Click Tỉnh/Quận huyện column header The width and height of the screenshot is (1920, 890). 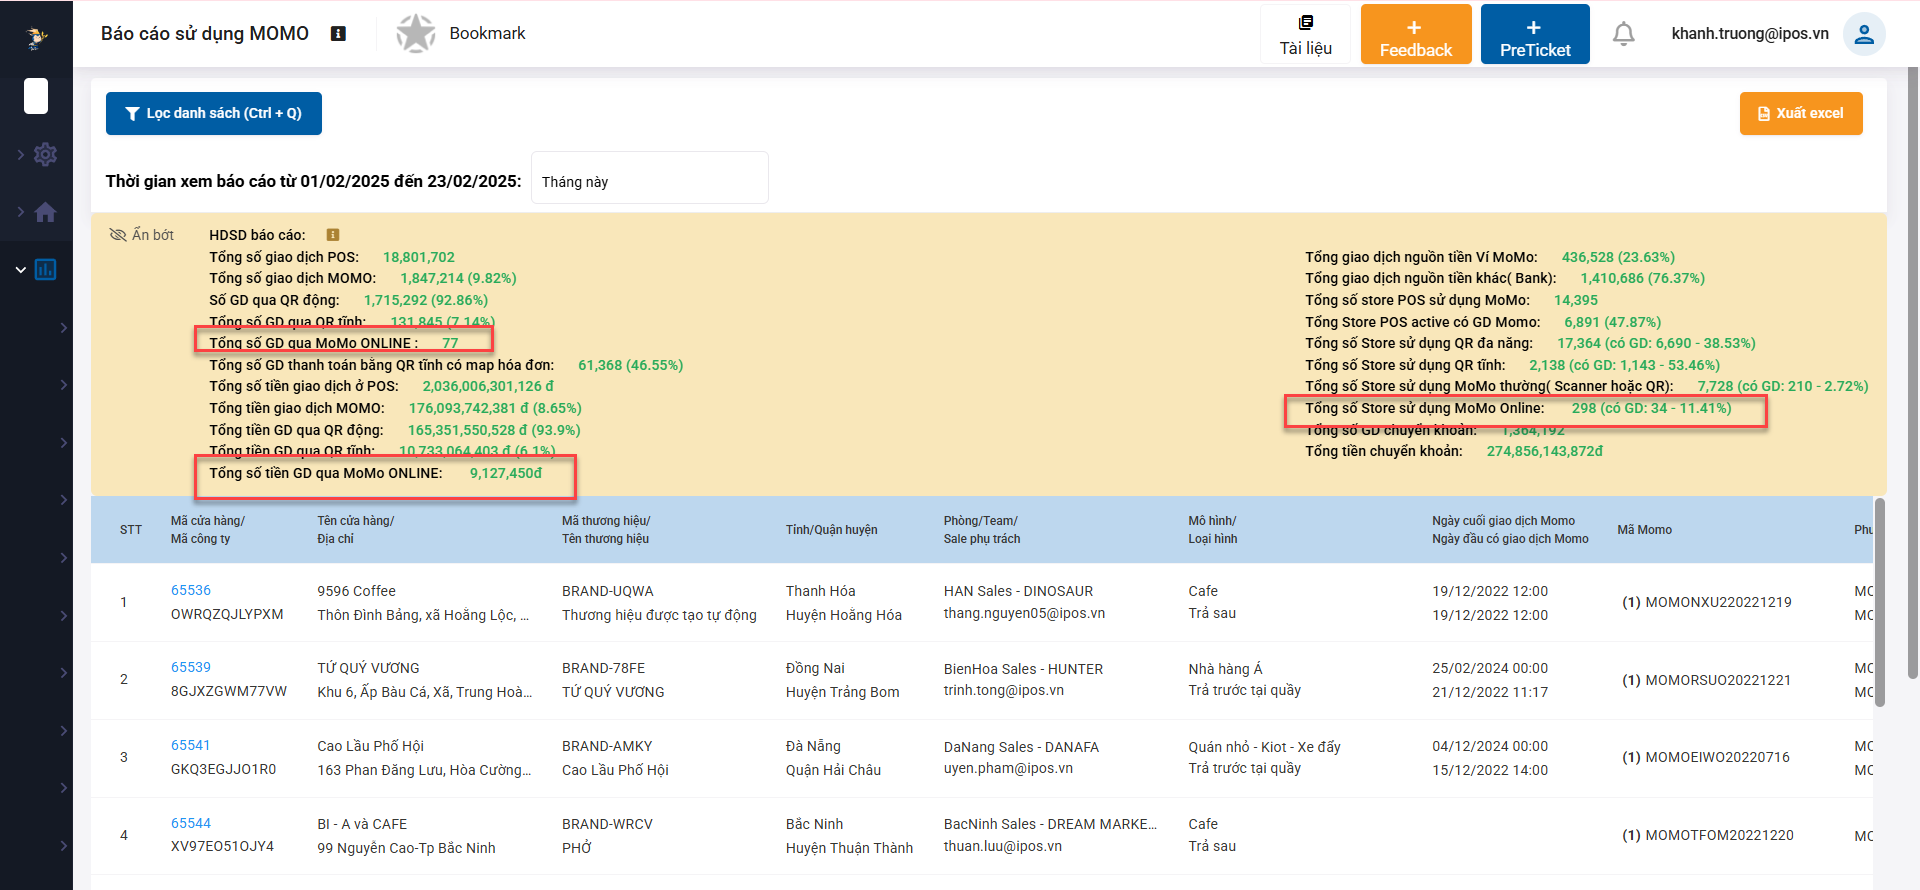coord(832,530)
